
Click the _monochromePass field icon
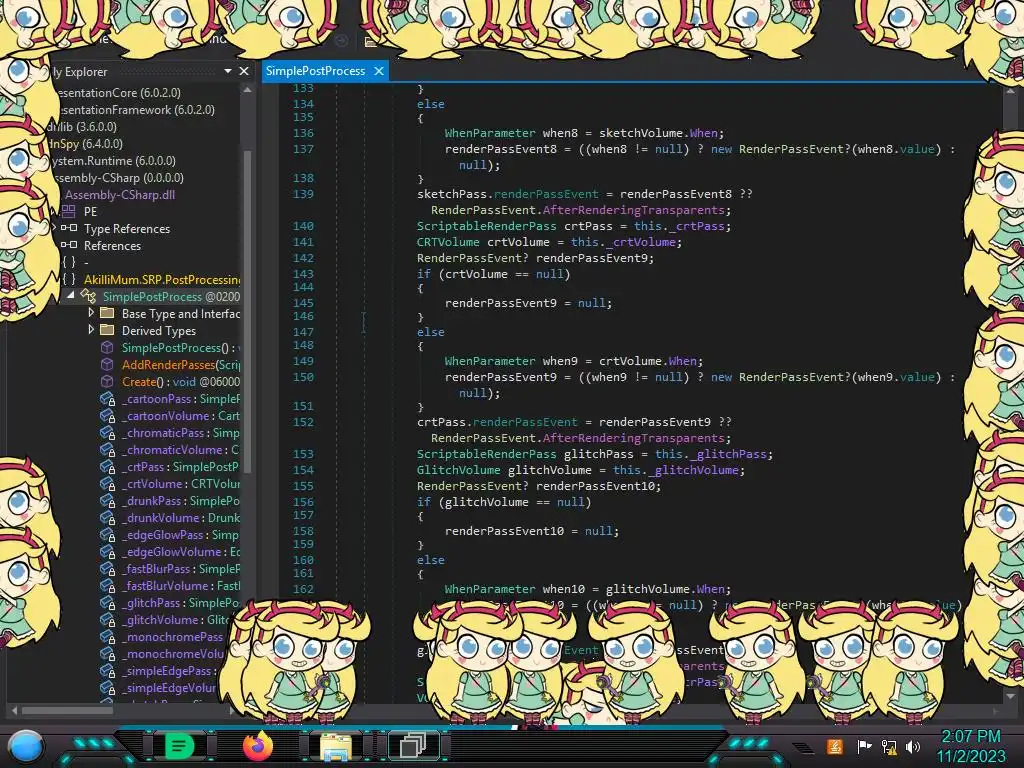[x=108, y=637]
